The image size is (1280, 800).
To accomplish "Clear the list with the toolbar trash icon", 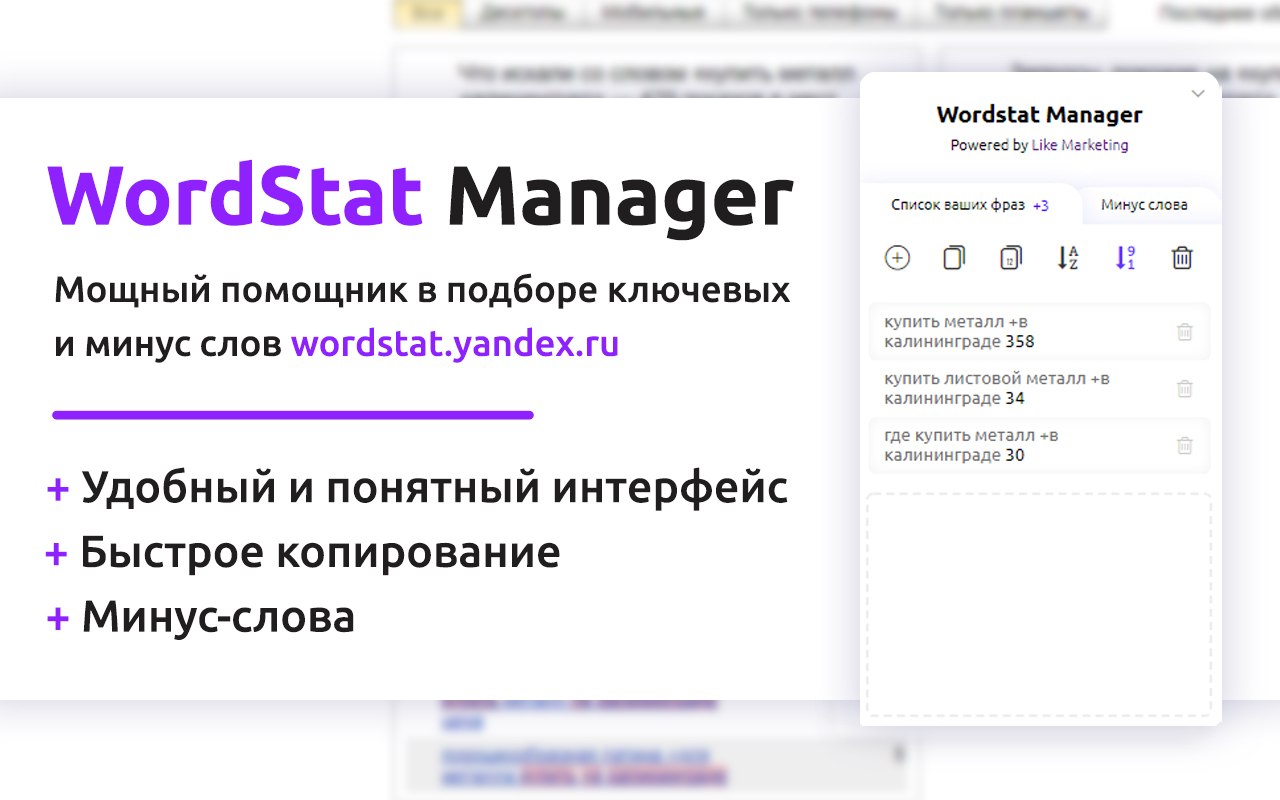I will (1182, 258).
